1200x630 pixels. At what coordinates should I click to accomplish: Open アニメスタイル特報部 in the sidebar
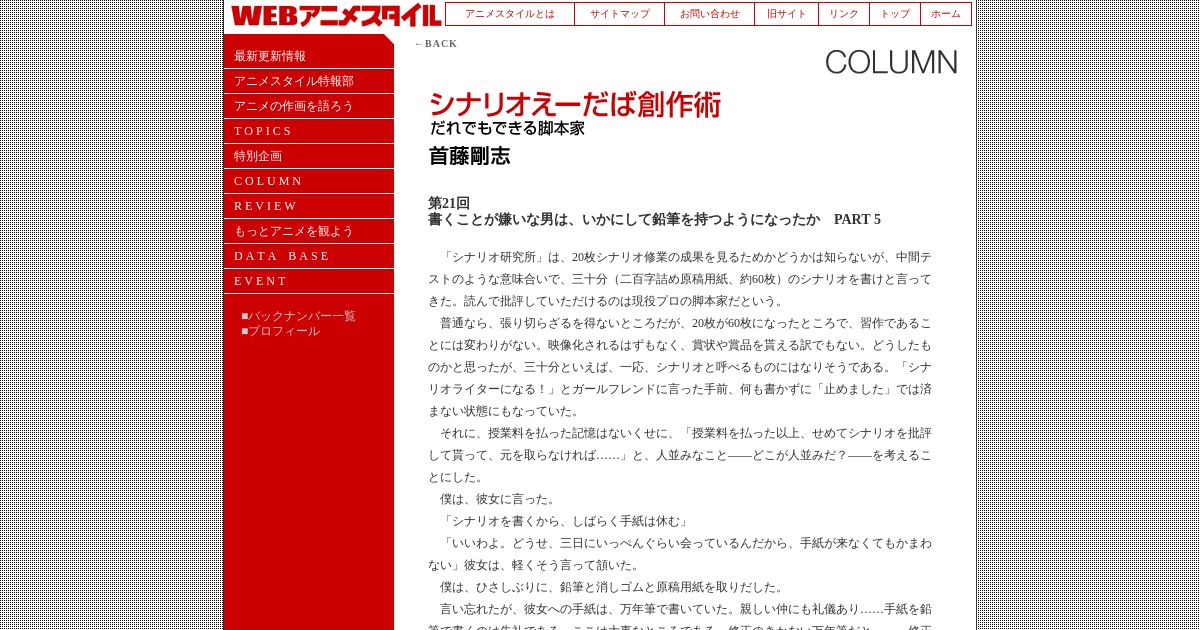(309, 81)
